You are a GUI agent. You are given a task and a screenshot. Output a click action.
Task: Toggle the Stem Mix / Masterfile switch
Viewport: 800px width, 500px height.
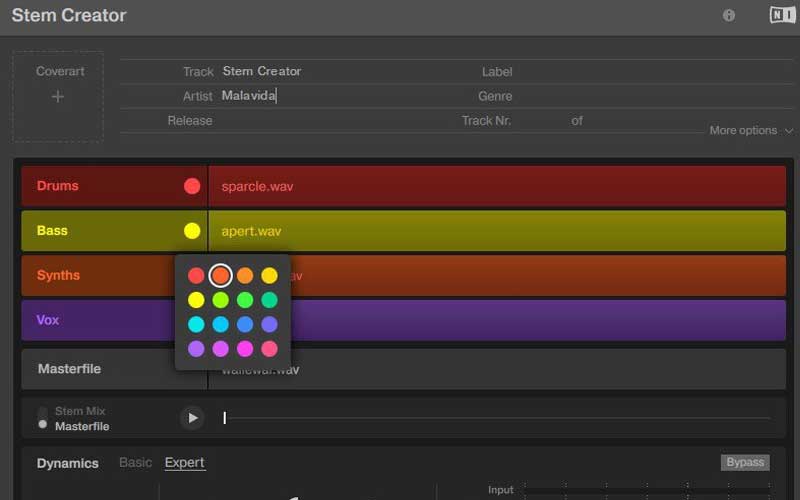click(43, 418)
